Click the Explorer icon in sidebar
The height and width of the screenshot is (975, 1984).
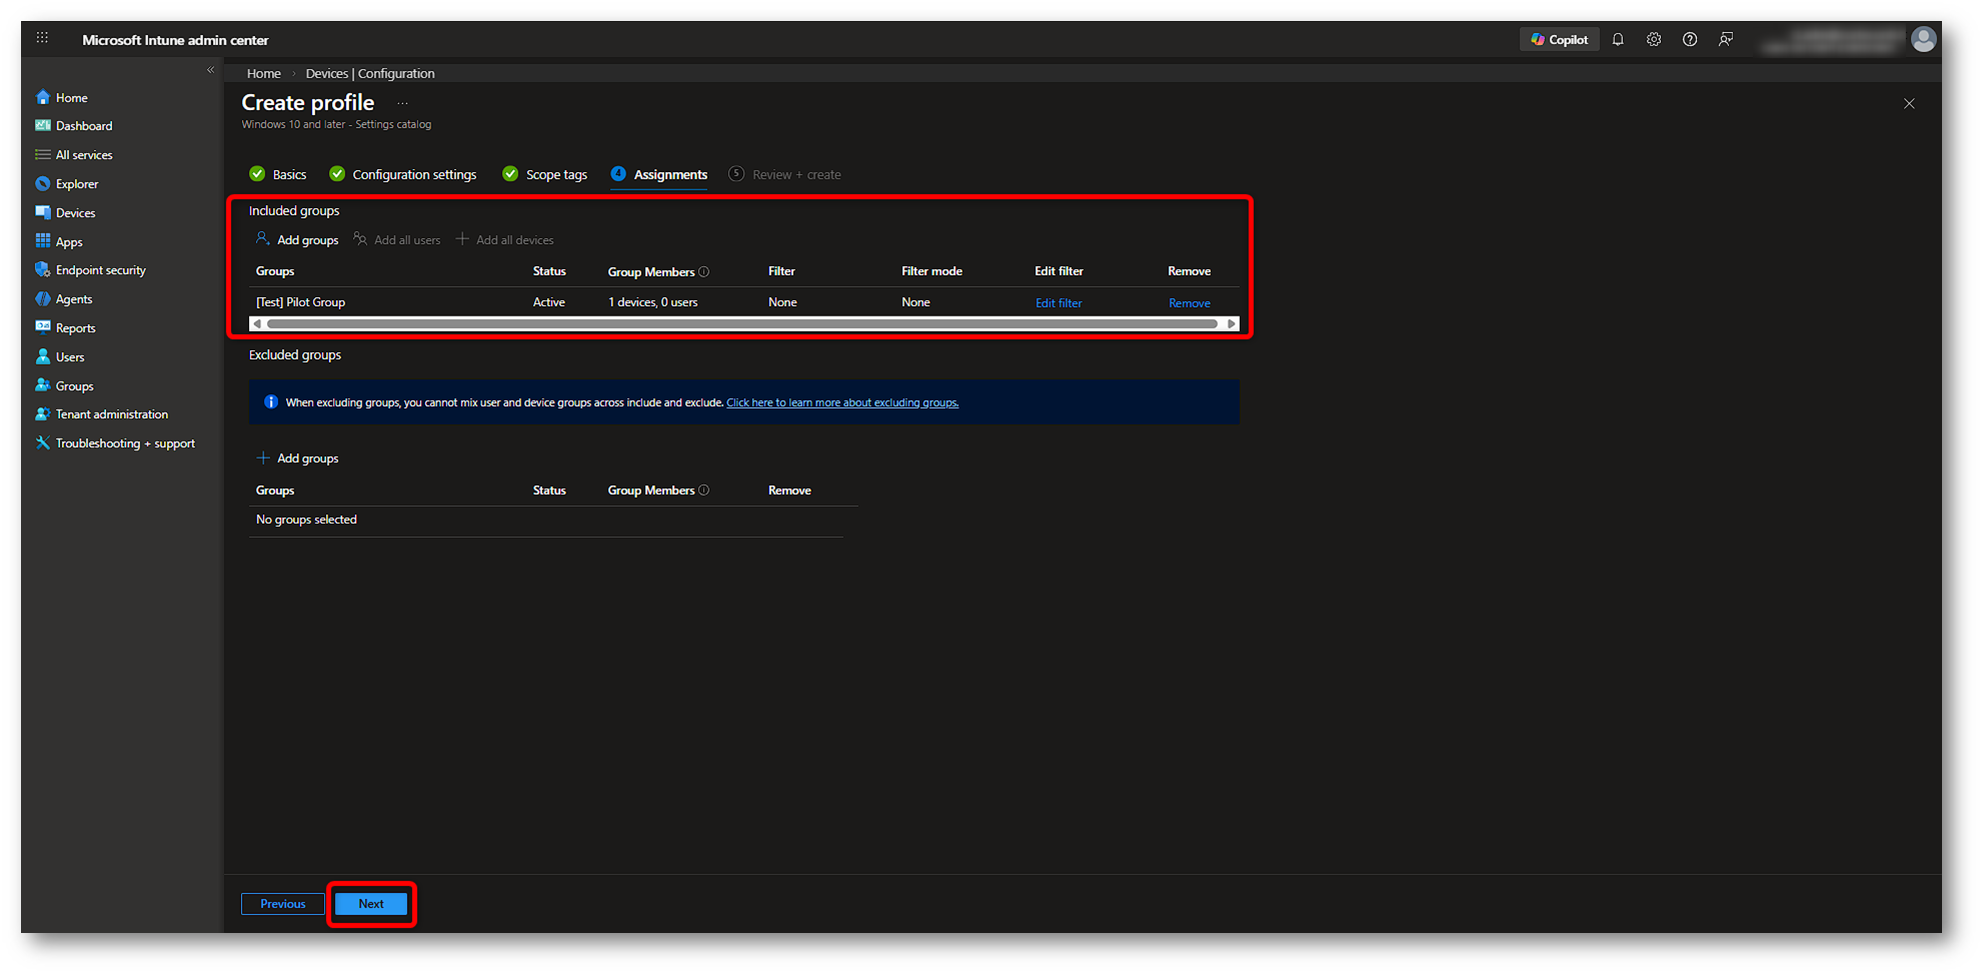tap(43, 184)
